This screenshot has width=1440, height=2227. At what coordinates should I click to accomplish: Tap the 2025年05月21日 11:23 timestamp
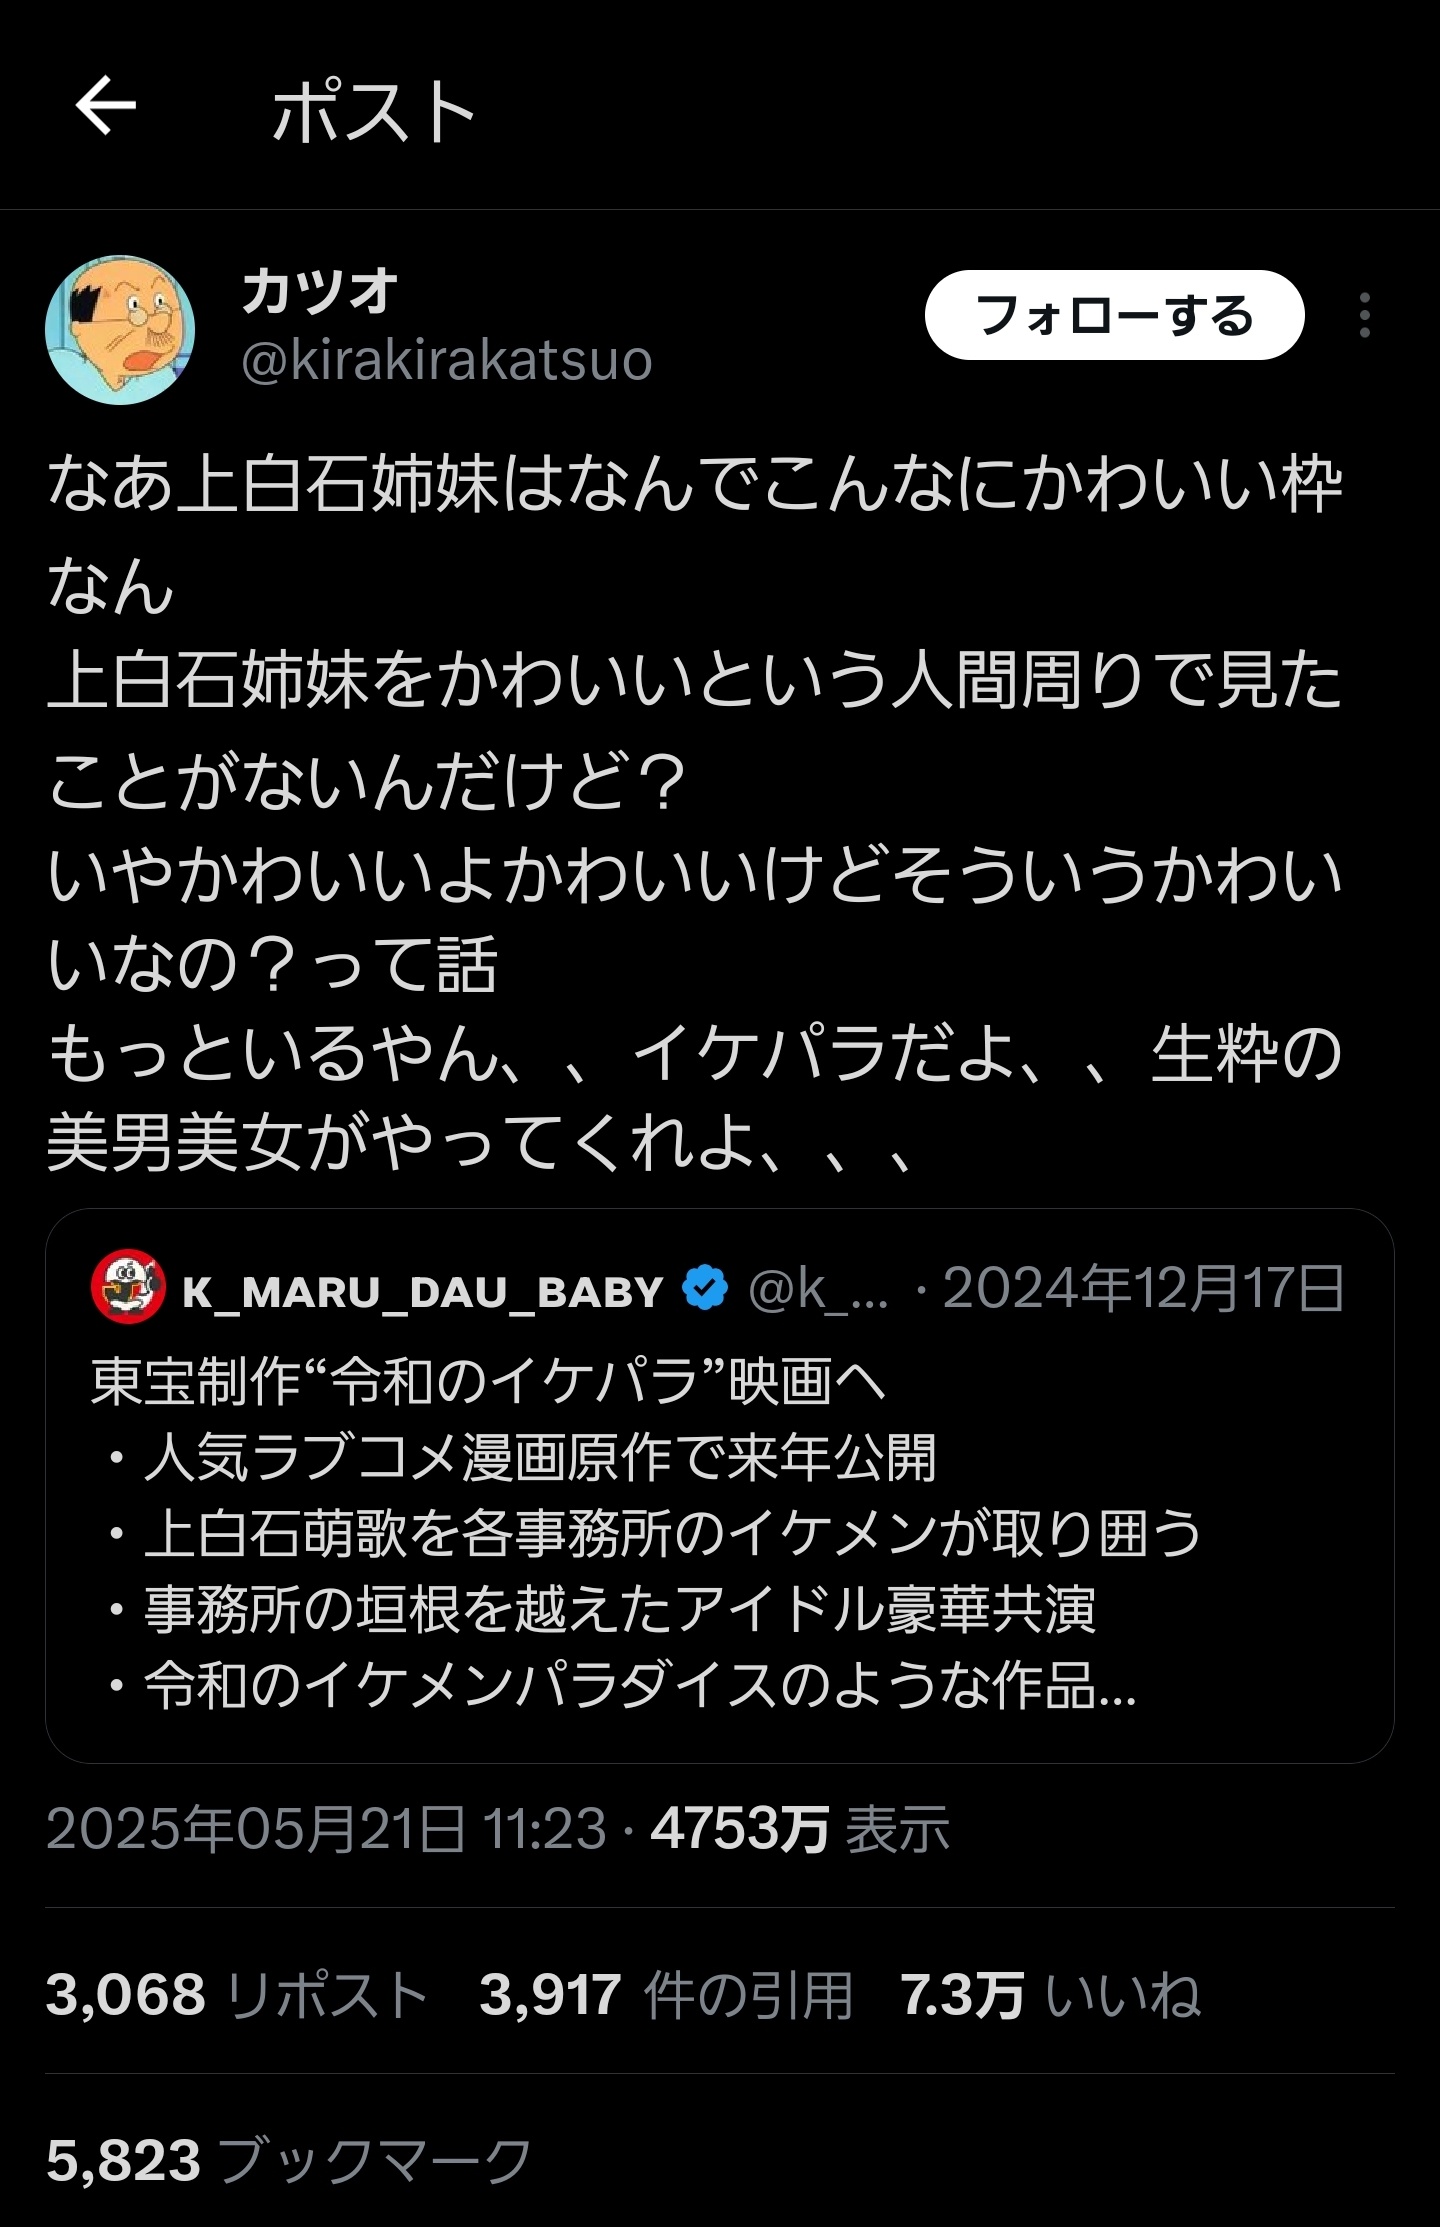coord(326,1828)
